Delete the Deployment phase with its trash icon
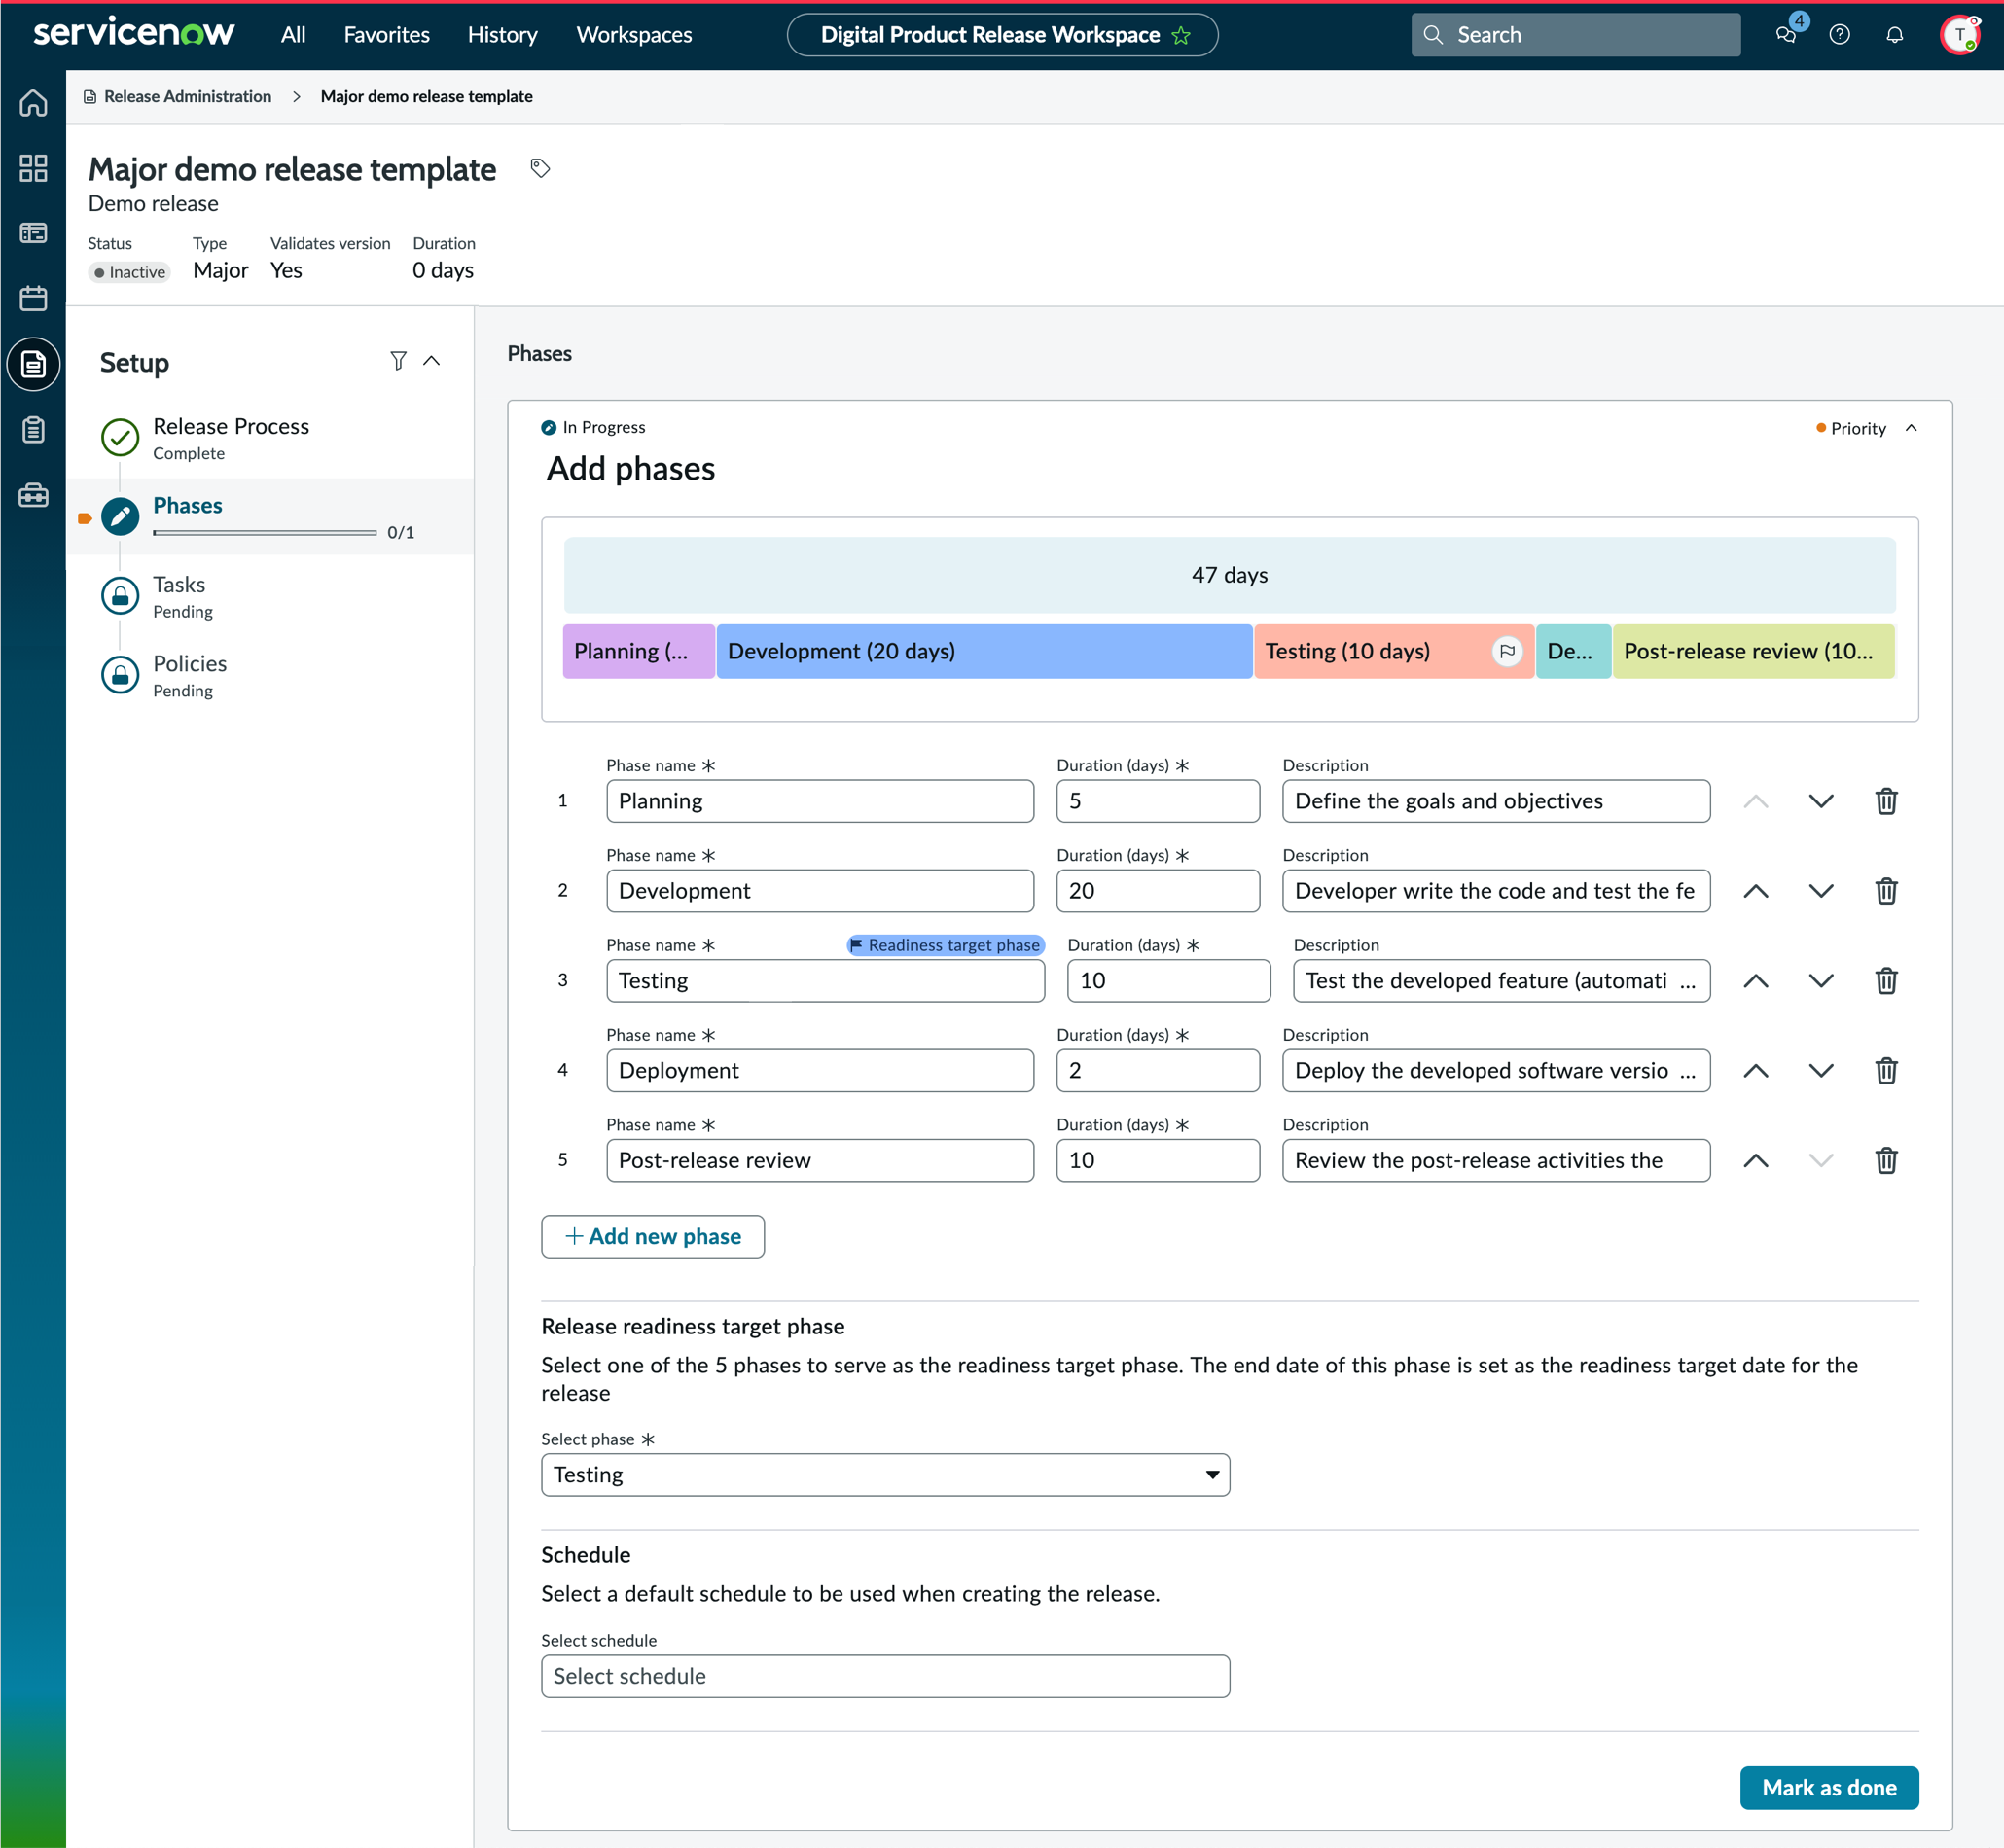The width and height of the screenshot is (2004, 1848). [x=1886, y=1071]
